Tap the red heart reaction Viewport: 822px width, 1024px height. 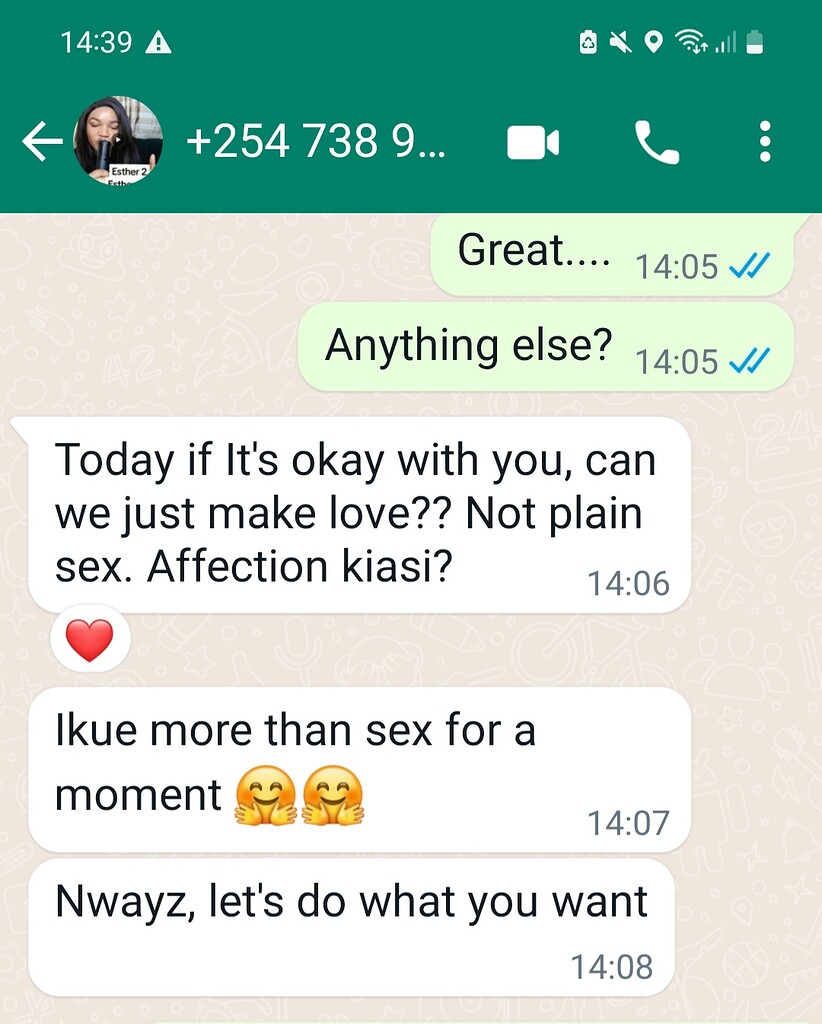click(90, 639)
